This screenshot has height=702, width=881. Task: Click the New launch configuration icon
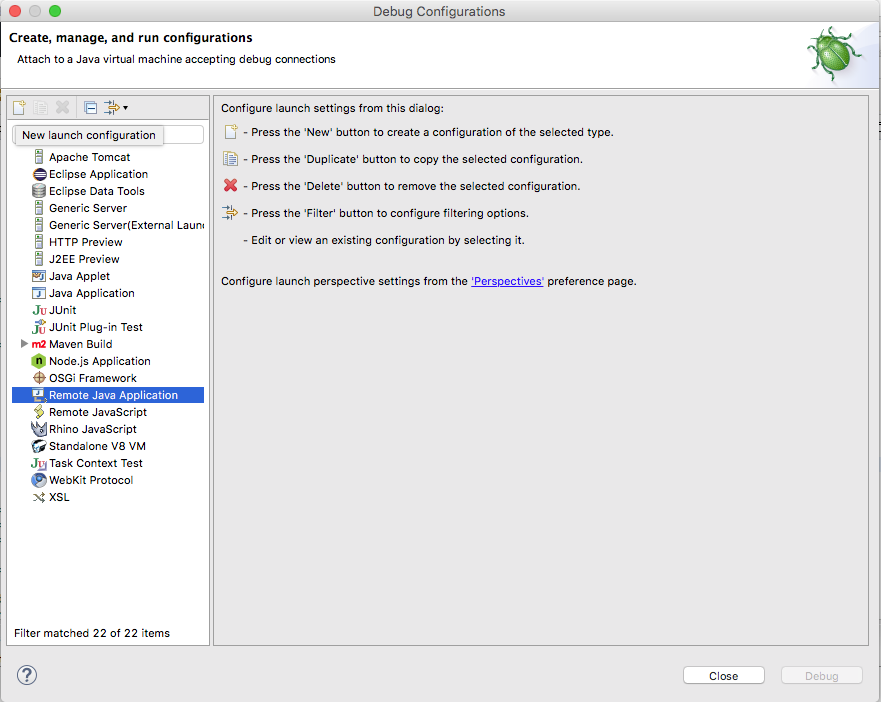[x=19, y=107]
